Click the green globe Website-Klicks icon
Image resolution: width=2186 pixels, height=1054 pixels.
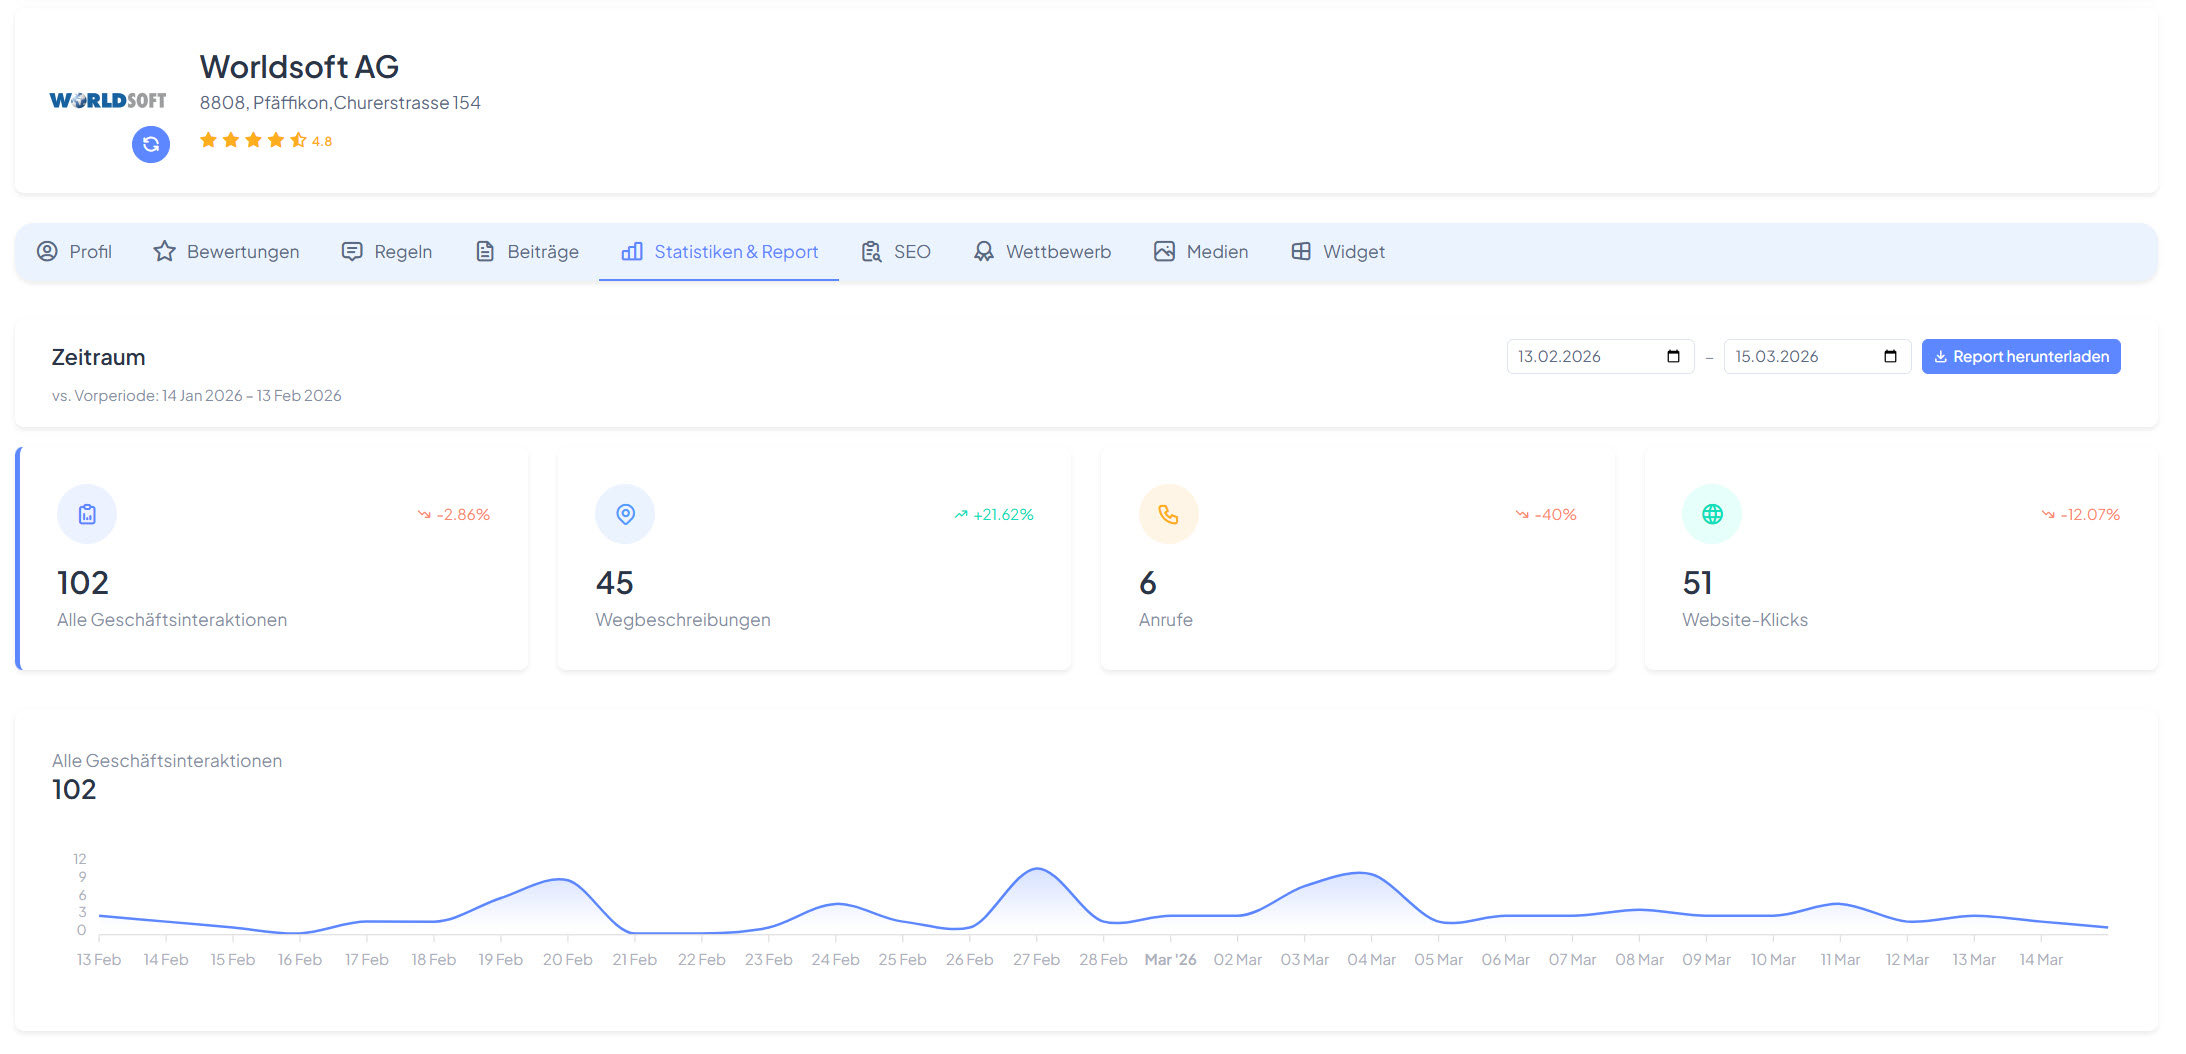[x=1712, y=514]
